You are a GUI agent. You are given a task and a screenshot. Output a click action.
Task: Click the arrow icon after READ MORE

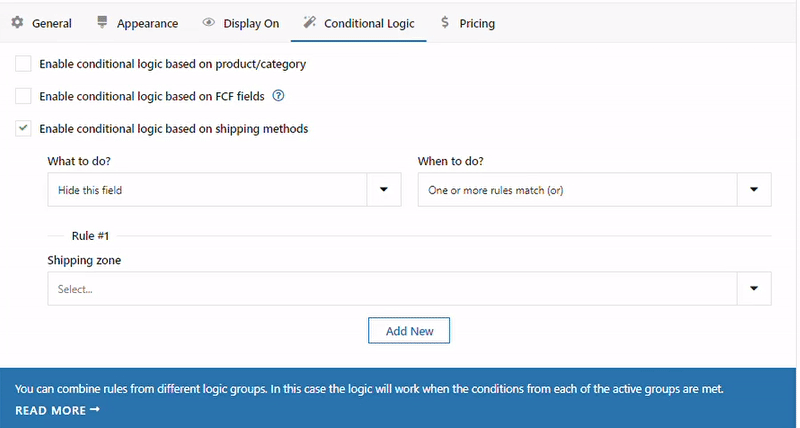coord(95,410)
